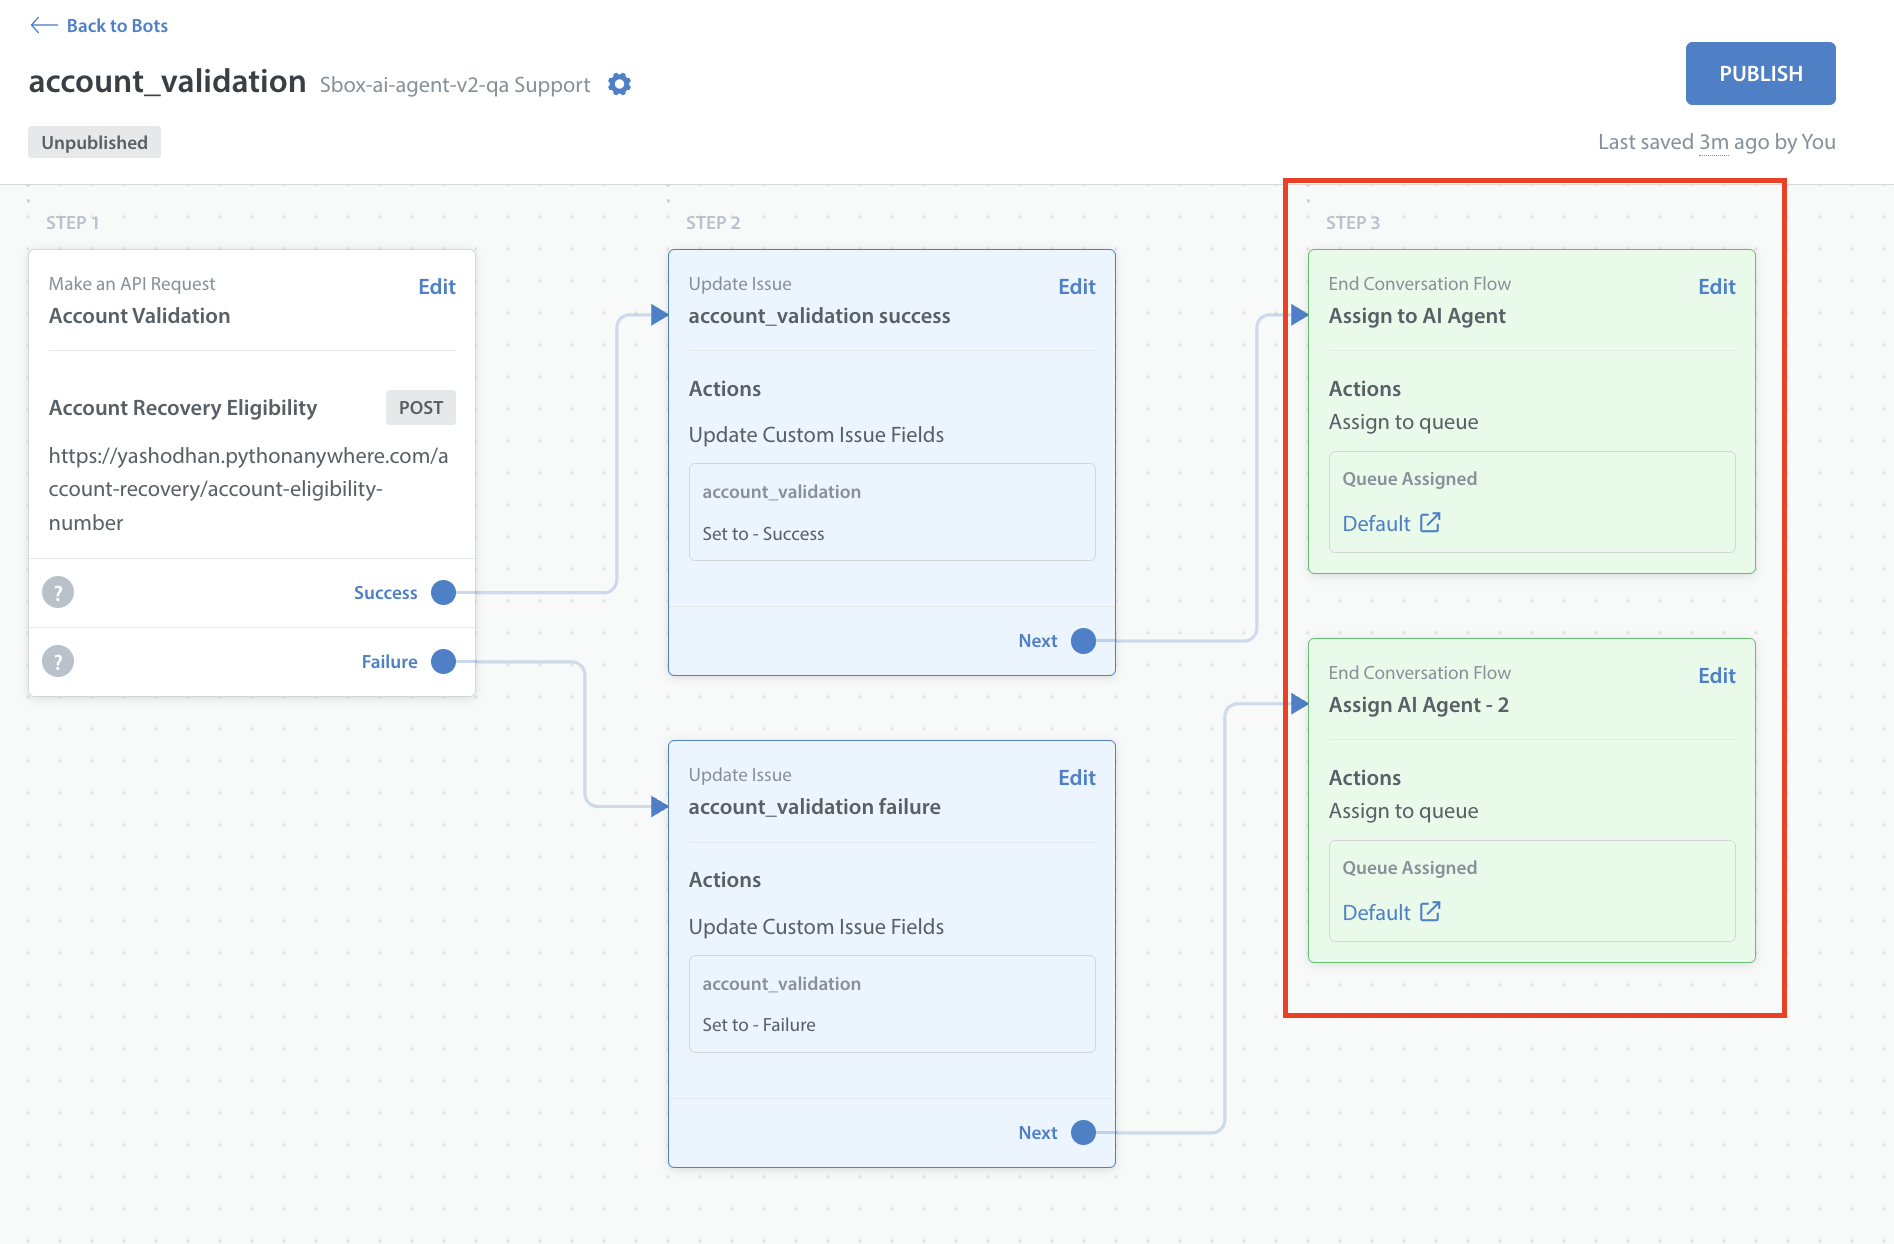This screenshot has height=1244, width=1894.
Task: Click the help icon beside Success
Action: pyautogui.click(x=58, y=592)
